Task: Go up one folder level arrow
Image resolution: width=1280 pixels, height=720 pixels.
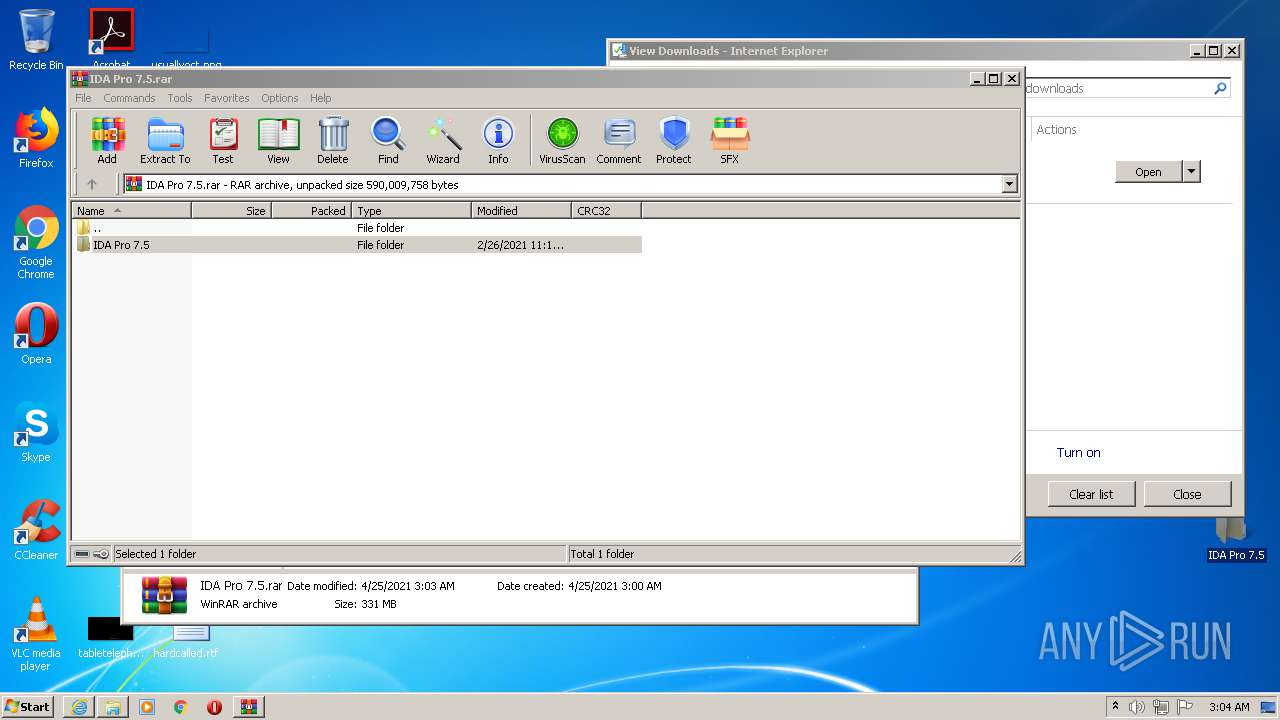Action: tap(92, 184)
